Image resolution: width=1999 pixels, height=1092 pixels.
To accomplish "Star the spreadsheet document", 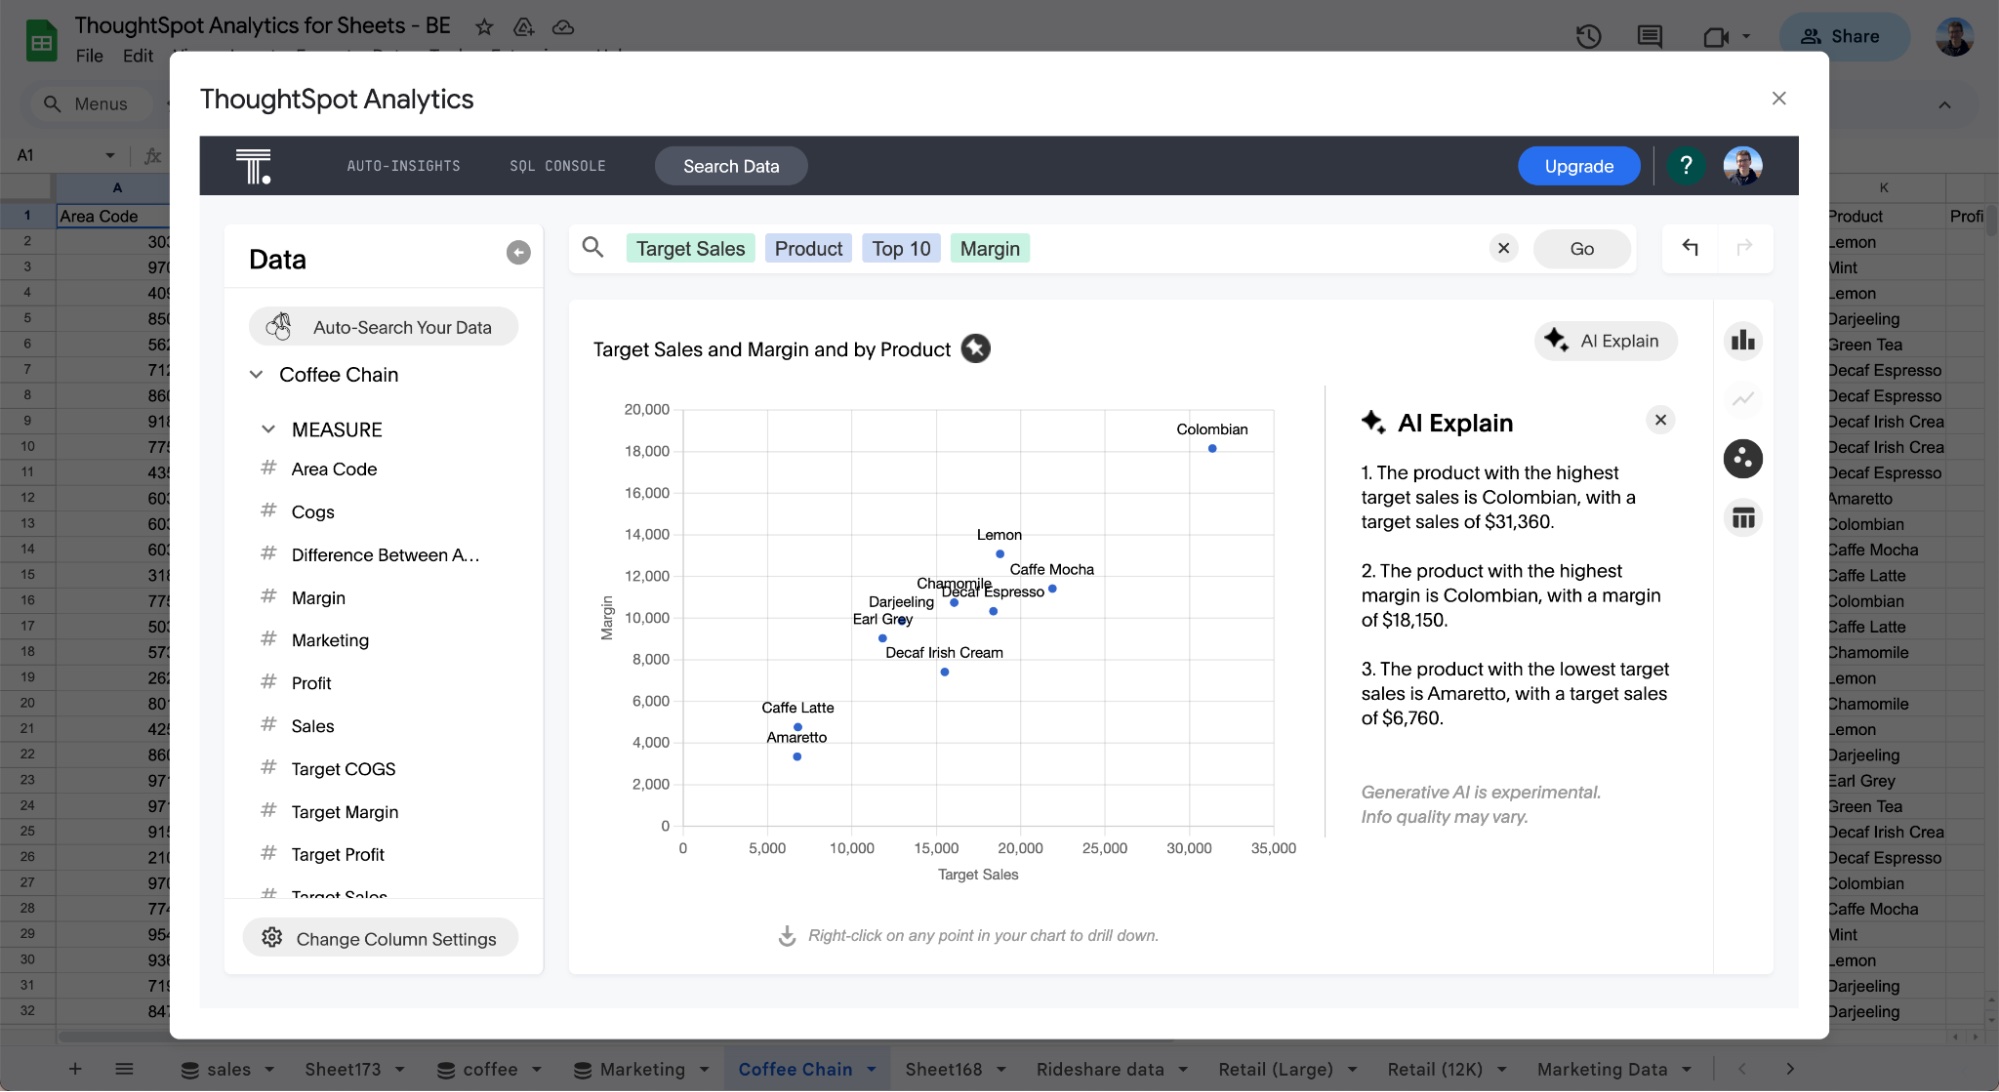I will (x=484, y=27).
